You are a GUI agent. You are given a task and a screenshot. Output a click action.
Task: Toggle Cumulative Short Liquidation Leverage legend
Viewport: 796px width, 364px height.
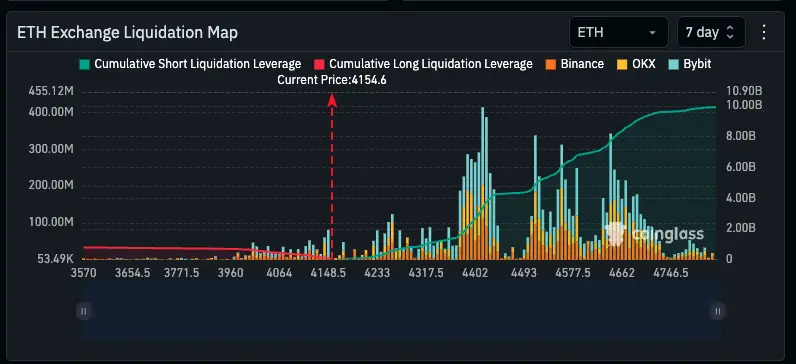[190, 64]
